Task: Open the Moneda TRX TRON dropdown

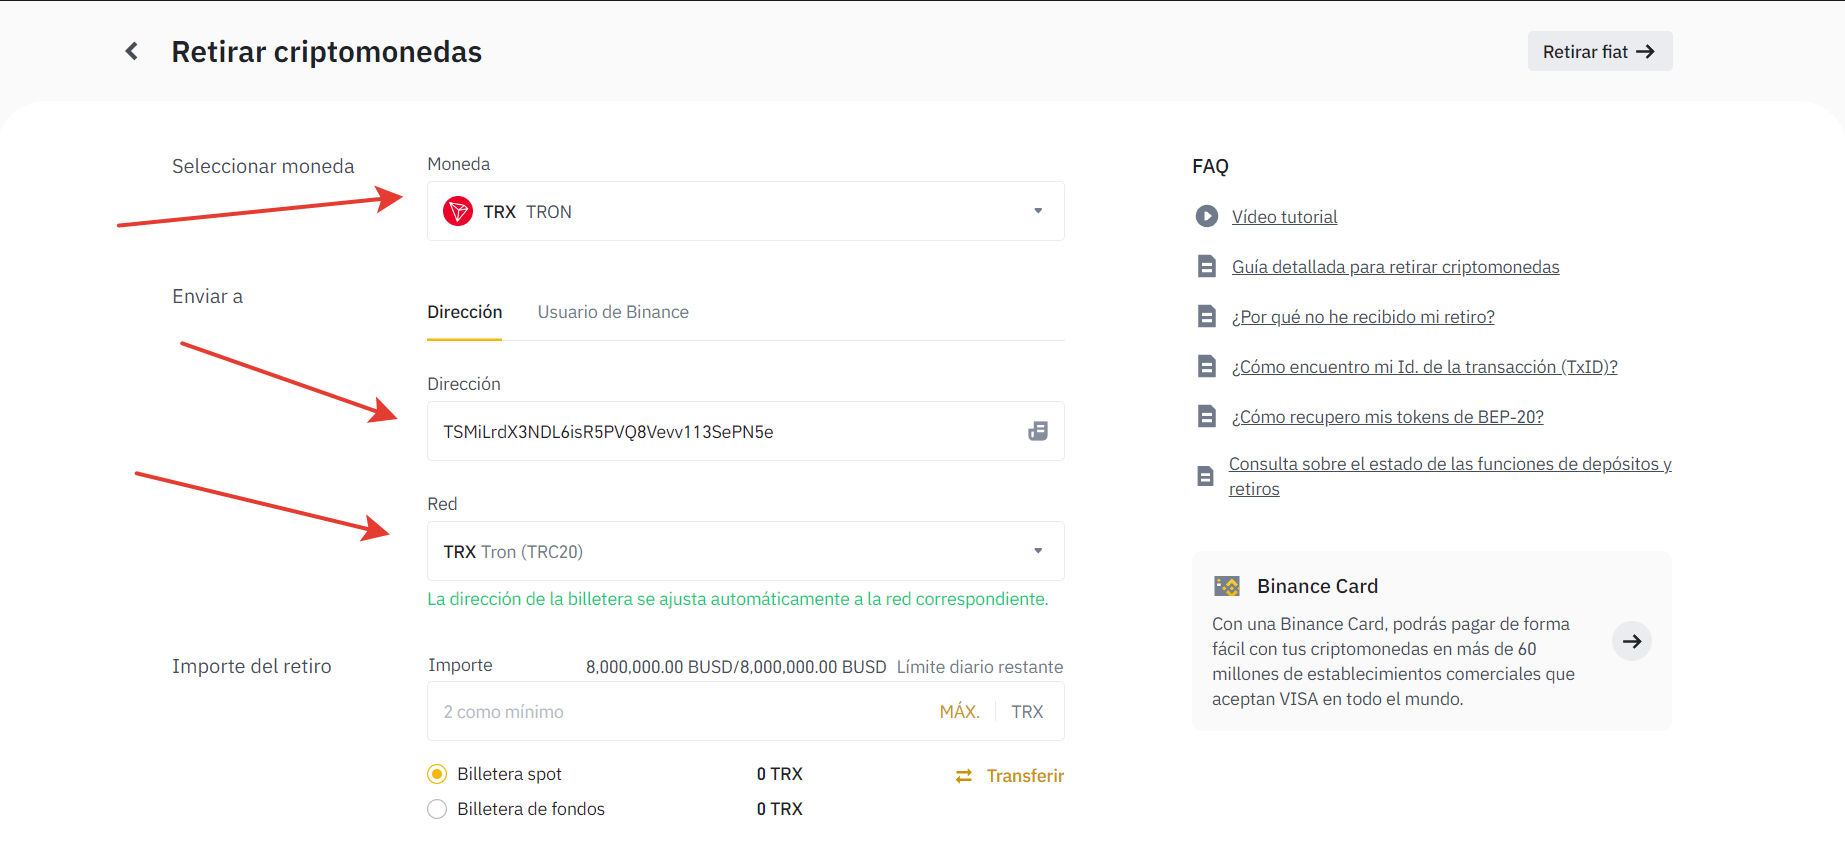Action: click(x=745, y=211)
